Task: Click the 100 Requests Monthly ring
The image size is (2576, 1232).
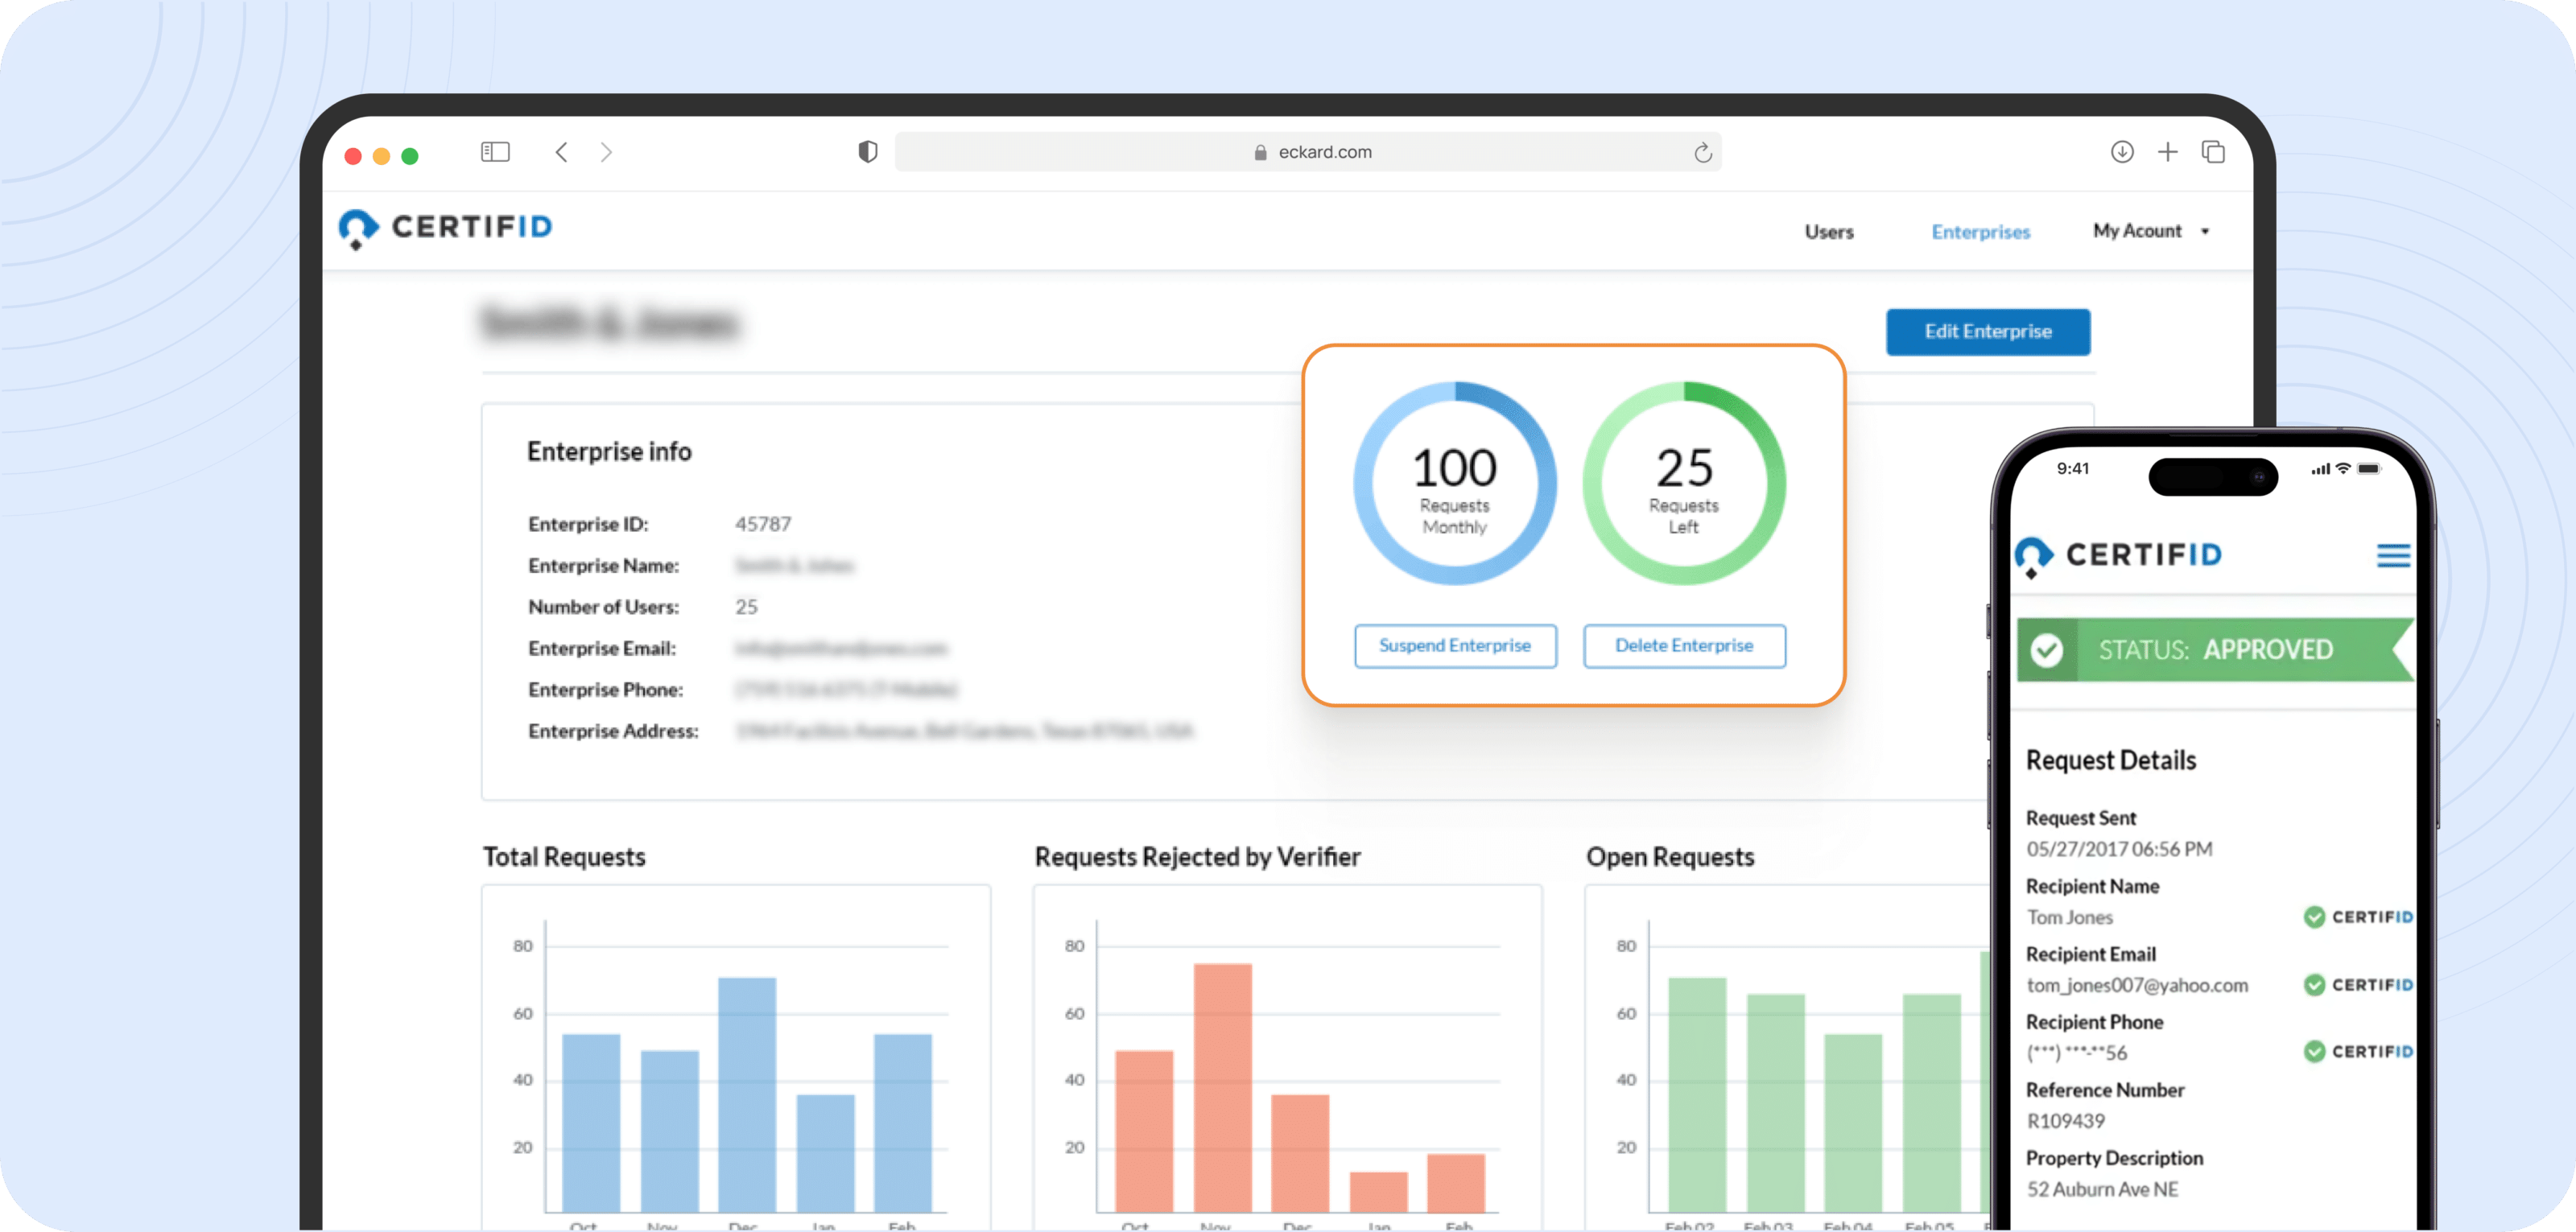Action: tap(1454, 483)
